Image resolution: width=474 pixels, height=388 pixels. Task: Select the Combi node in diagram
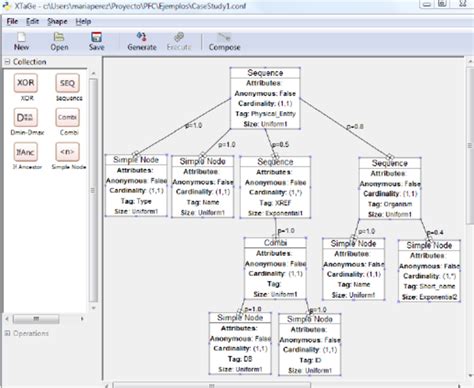click(275, 268)
